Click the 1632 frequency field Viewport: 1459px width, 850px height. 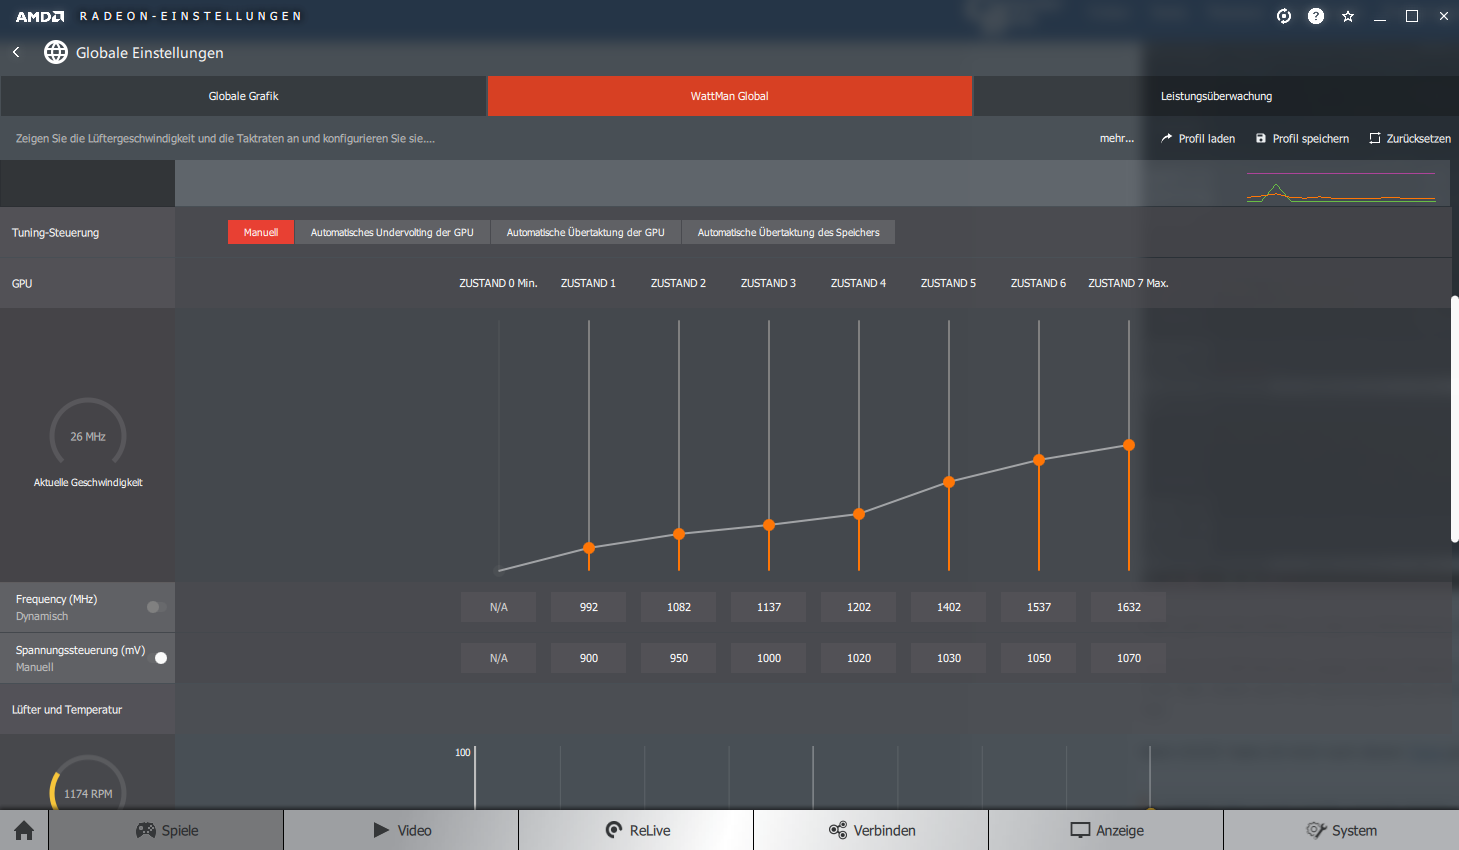point(1129,607)
